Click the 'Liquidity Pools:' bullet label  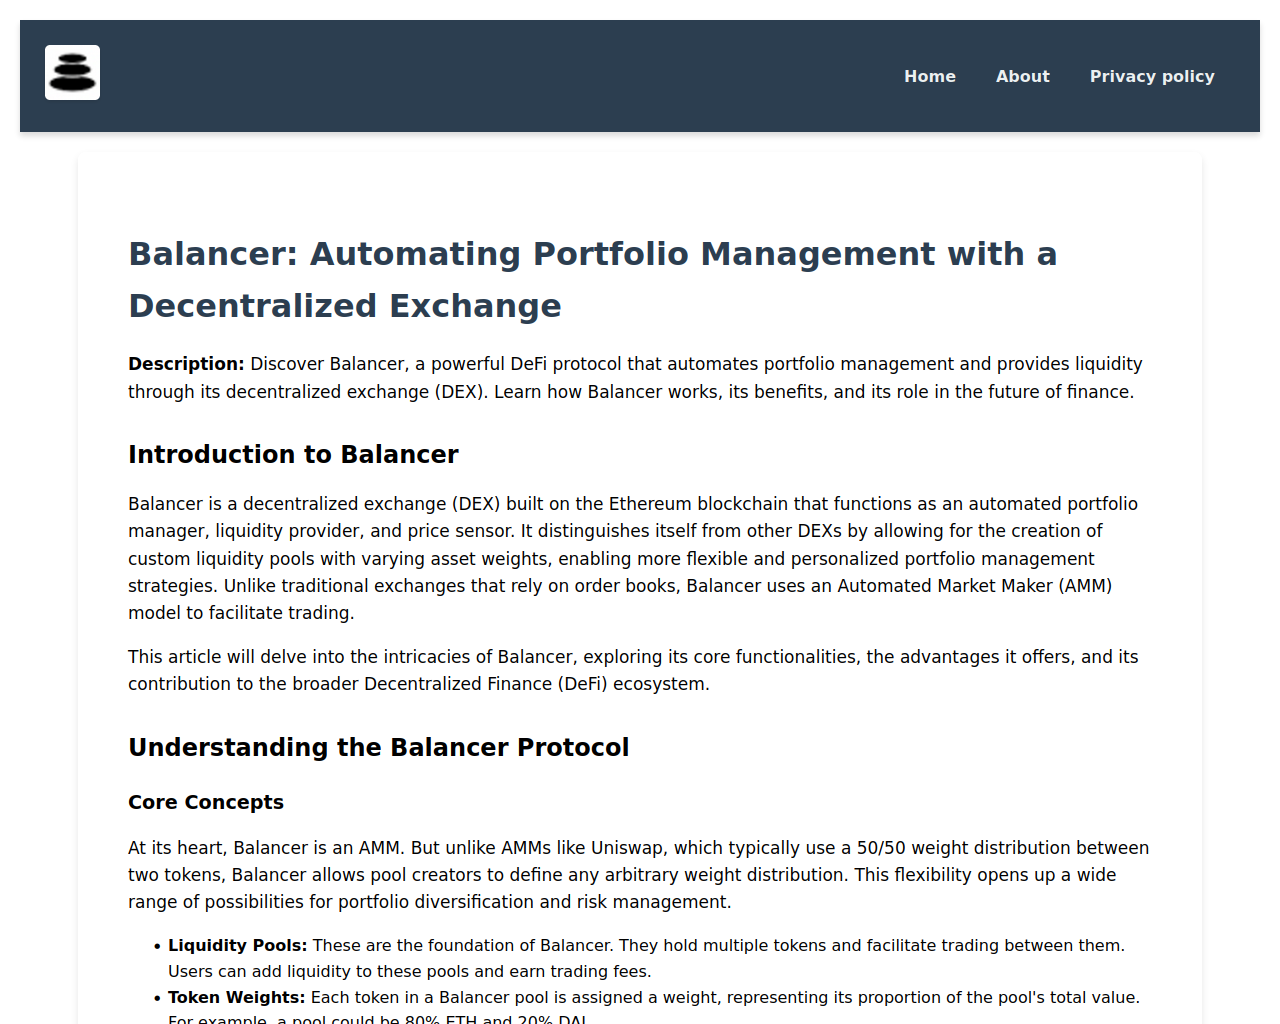click(x=237, y=946)
